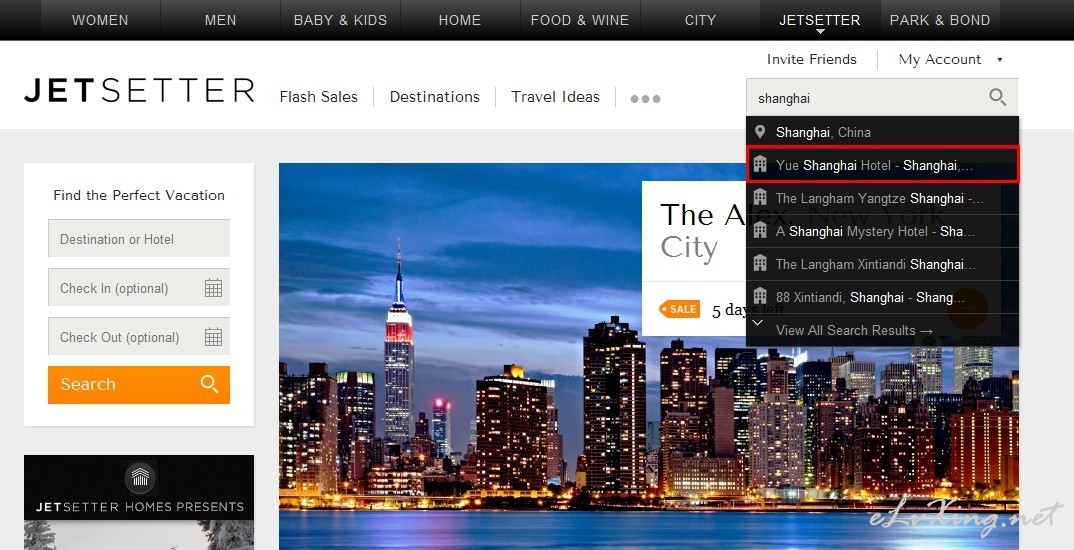The width and height of the screenshot is (1074, 550).
Task: Click hotel icon beside A Shanghai Mystery Hotel
Action: (760, 230)
